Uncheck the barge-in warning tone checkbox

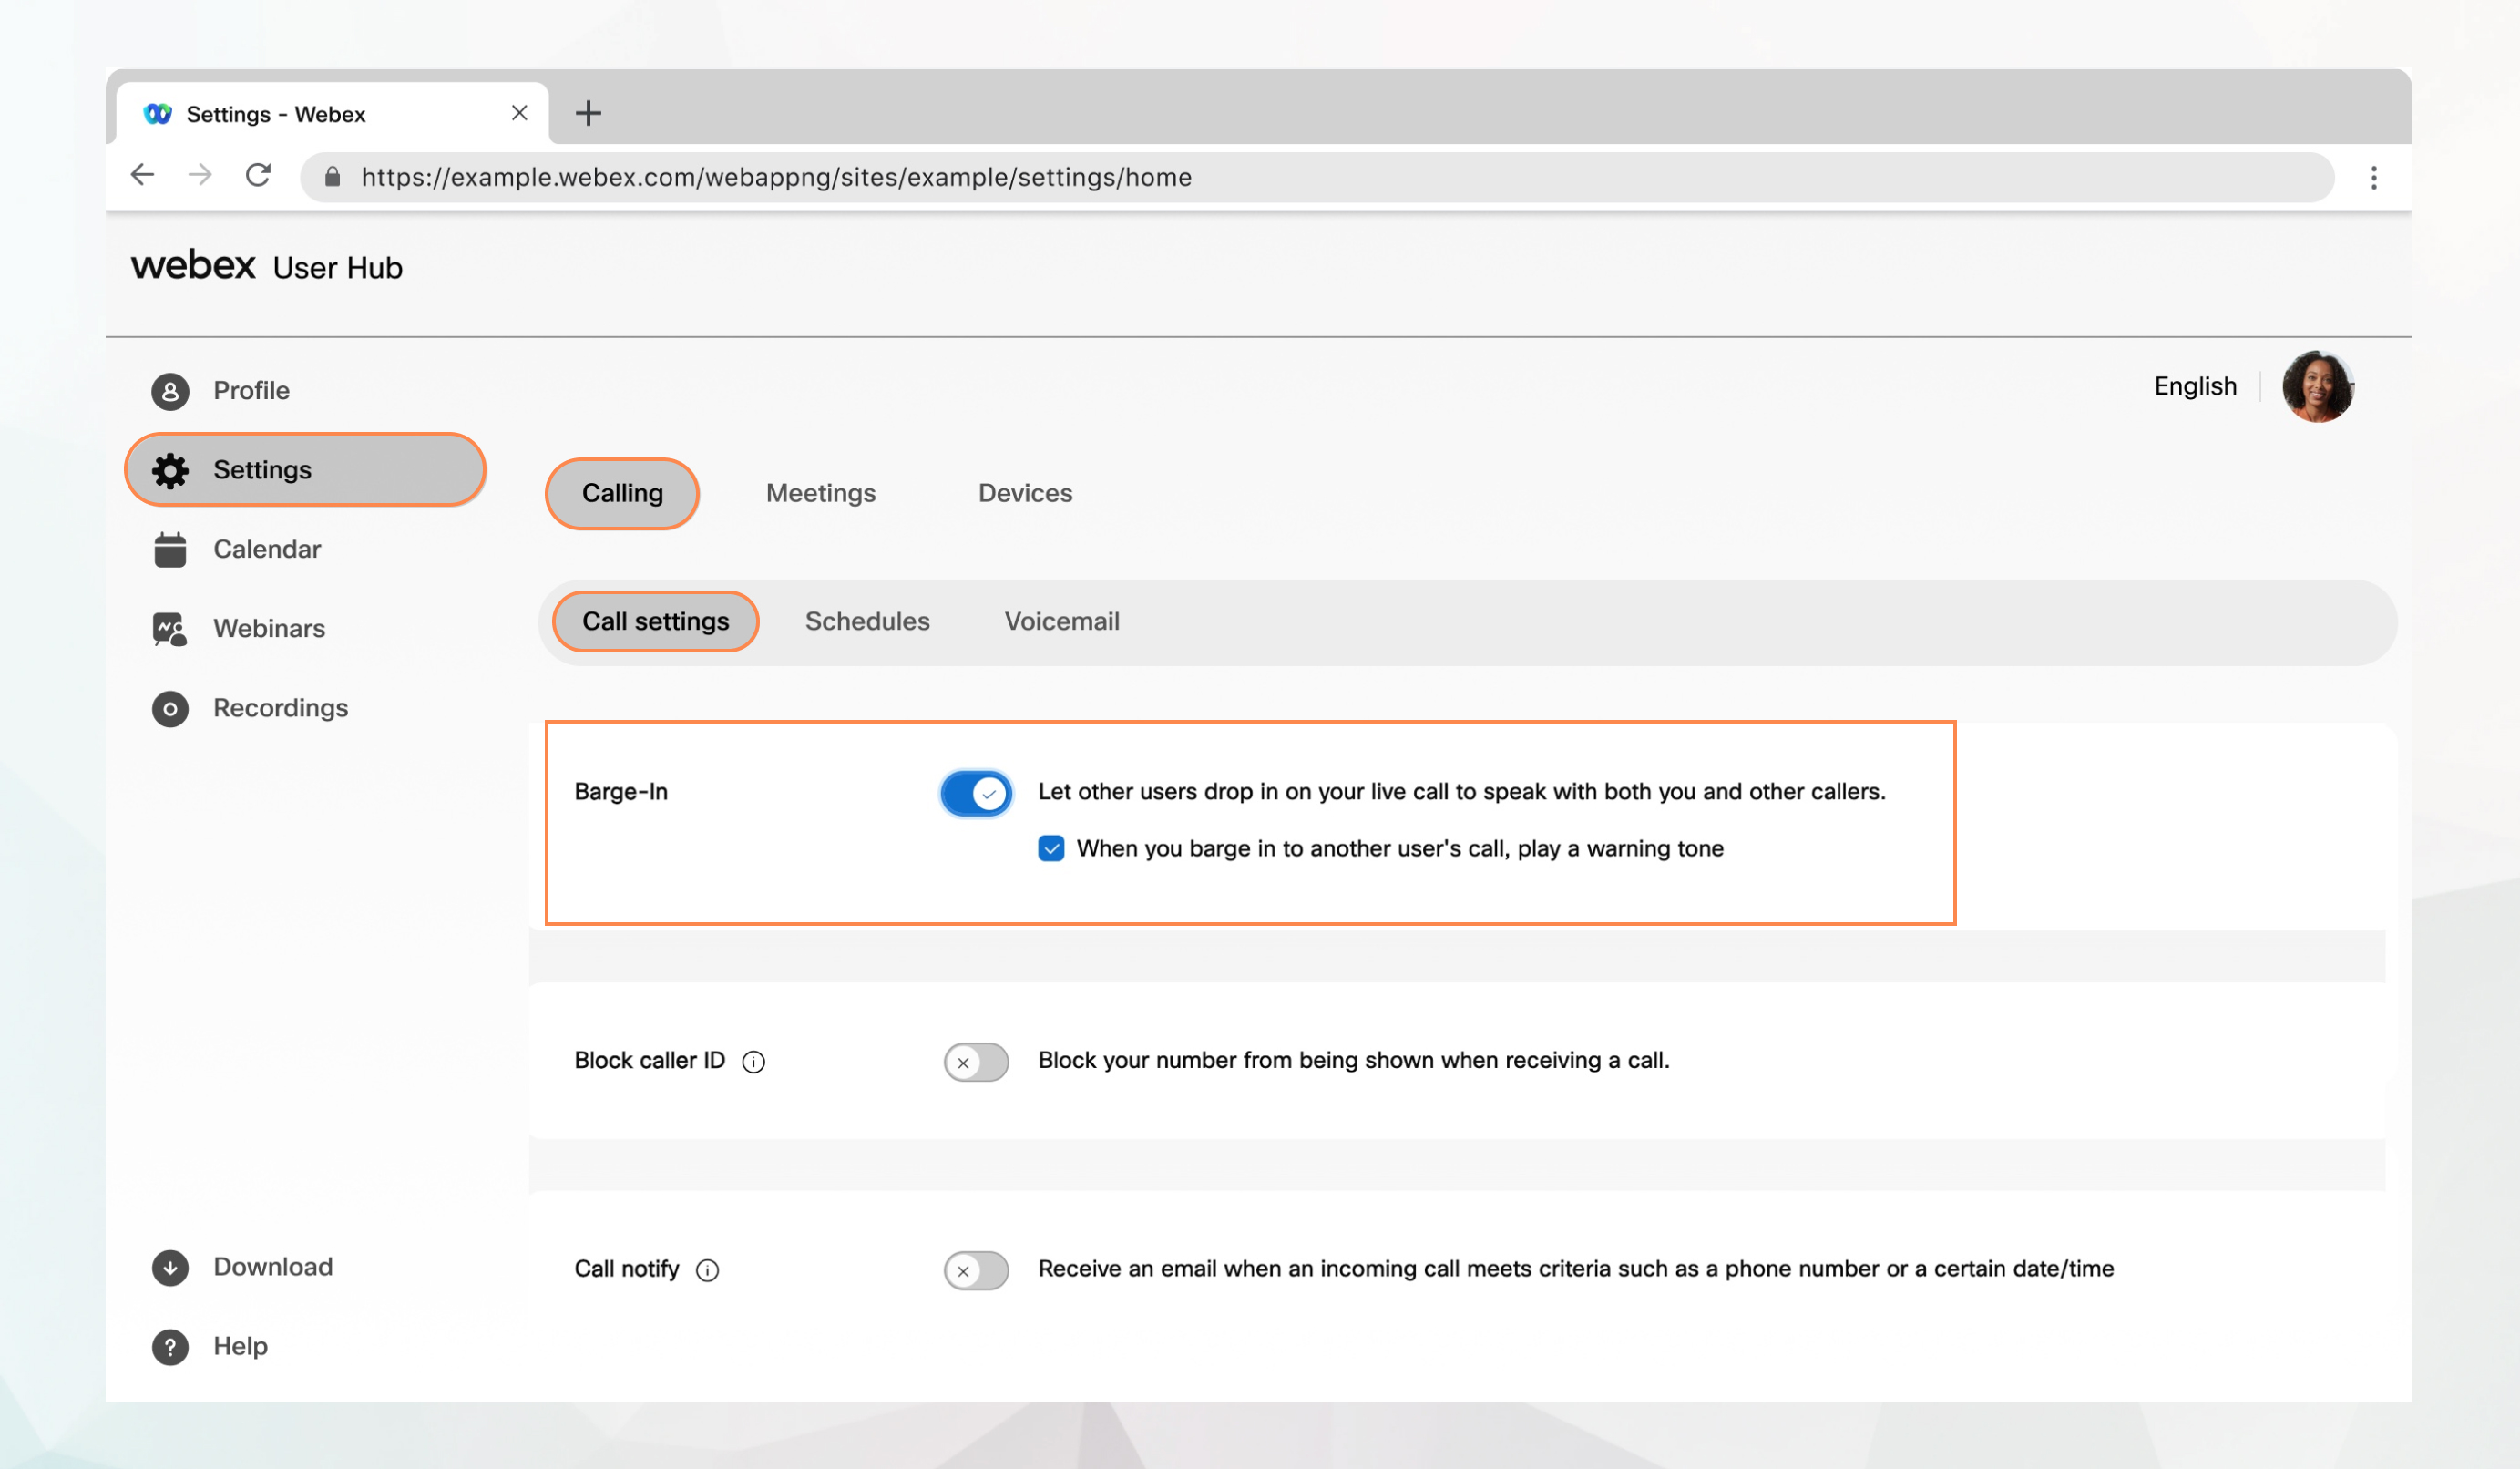coord(1050,848)
